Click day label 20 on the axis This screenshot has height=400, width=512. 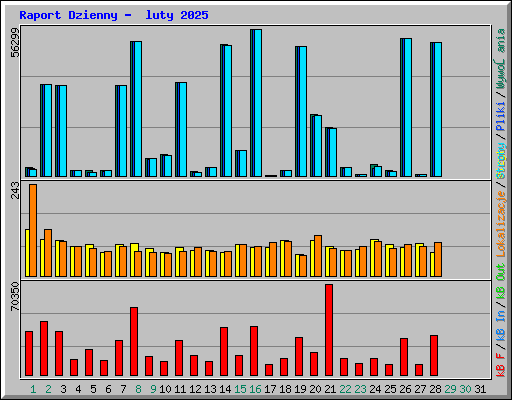coord(315,389)
